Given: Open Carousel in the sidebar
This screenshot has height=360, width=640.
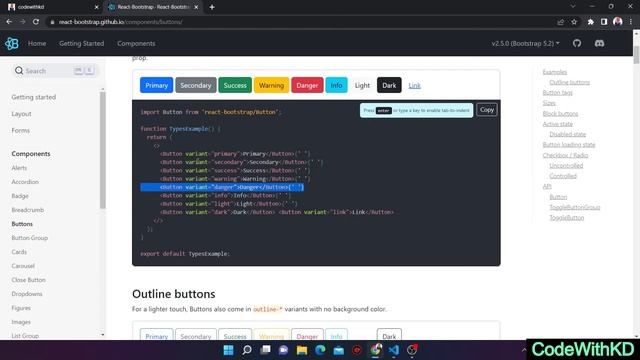Looking at the screenshot, I should [x=23, y=266].
